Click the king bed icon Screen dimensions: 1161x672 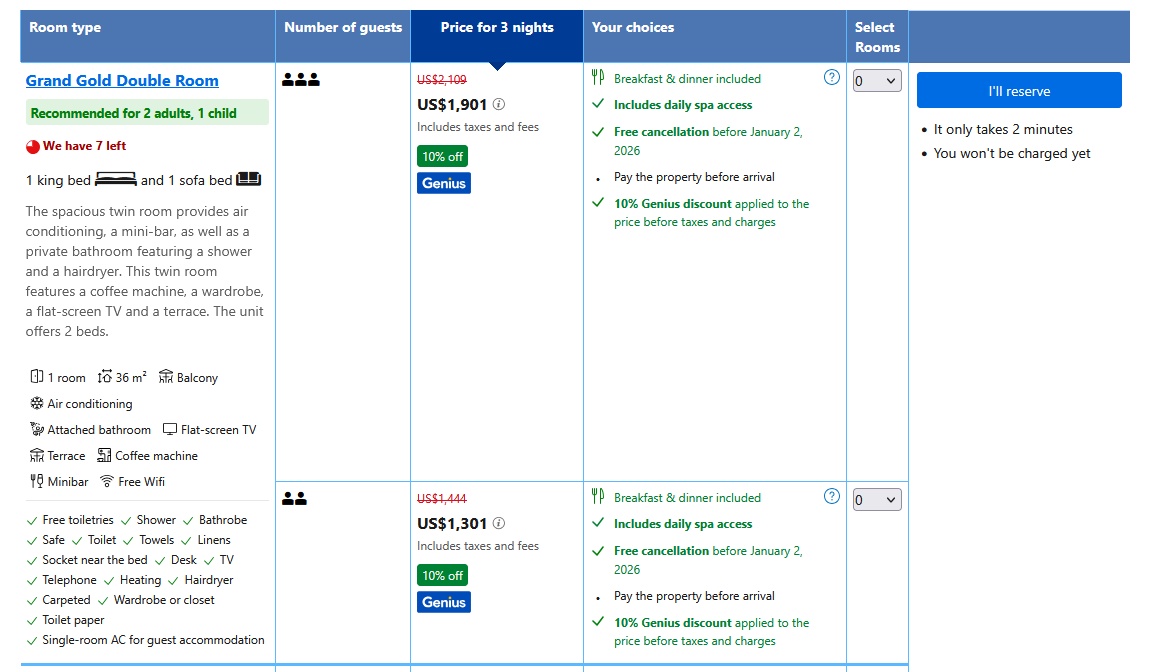(x=116, y=179)
